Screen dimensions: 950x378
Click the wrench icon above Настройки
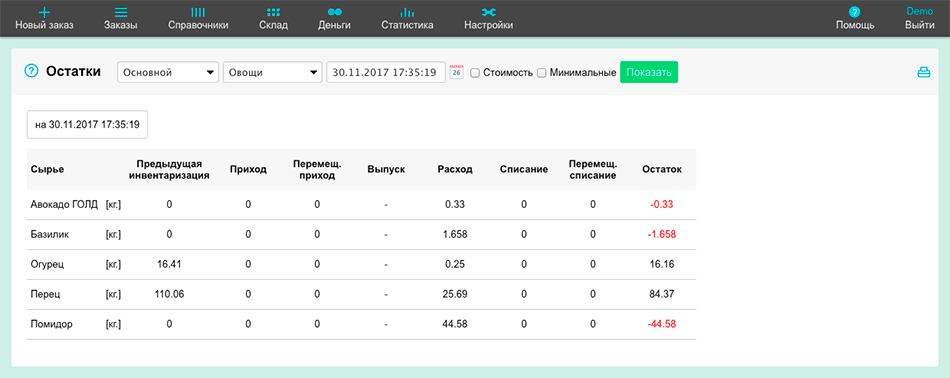click(488, 12)
